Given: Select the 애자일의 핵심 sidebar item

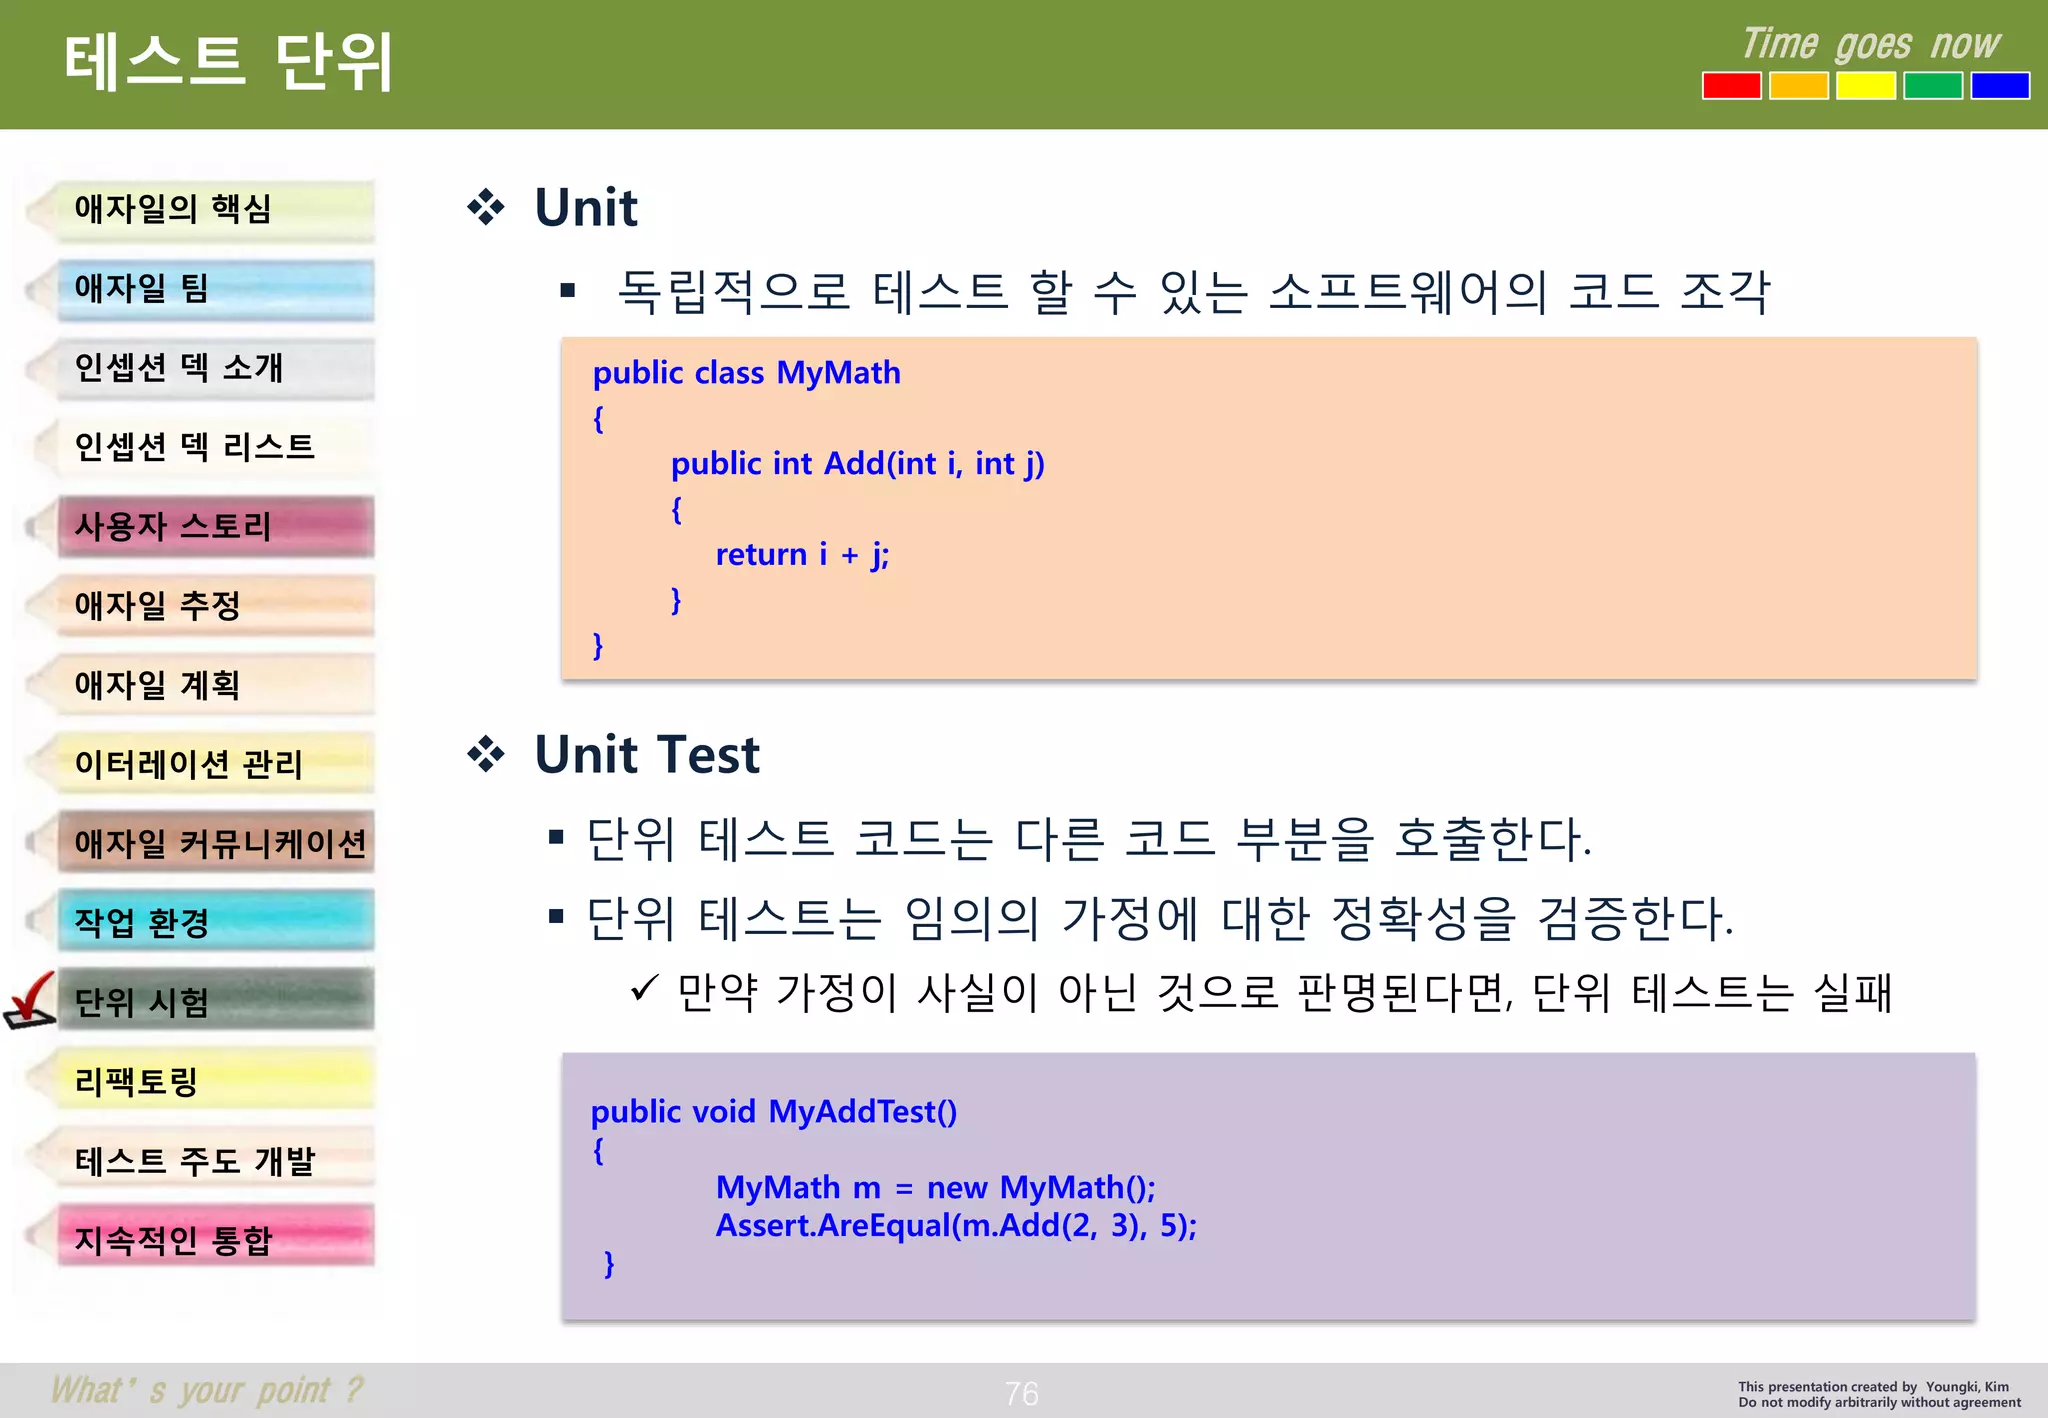Looking at the screenshot, I should [200, 210].
